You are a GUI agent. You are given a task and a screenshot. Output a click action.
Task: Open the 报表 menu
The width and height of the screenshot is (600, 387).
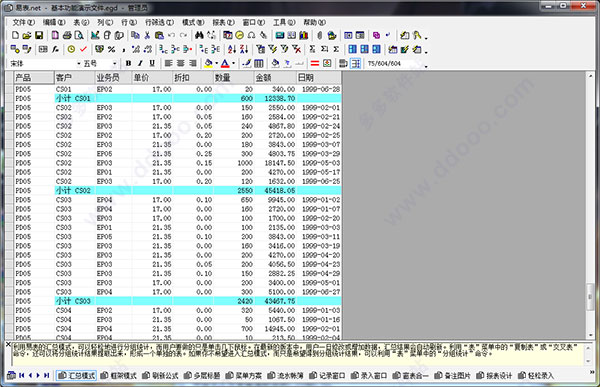pyautogui.click(x=223, y=22)
